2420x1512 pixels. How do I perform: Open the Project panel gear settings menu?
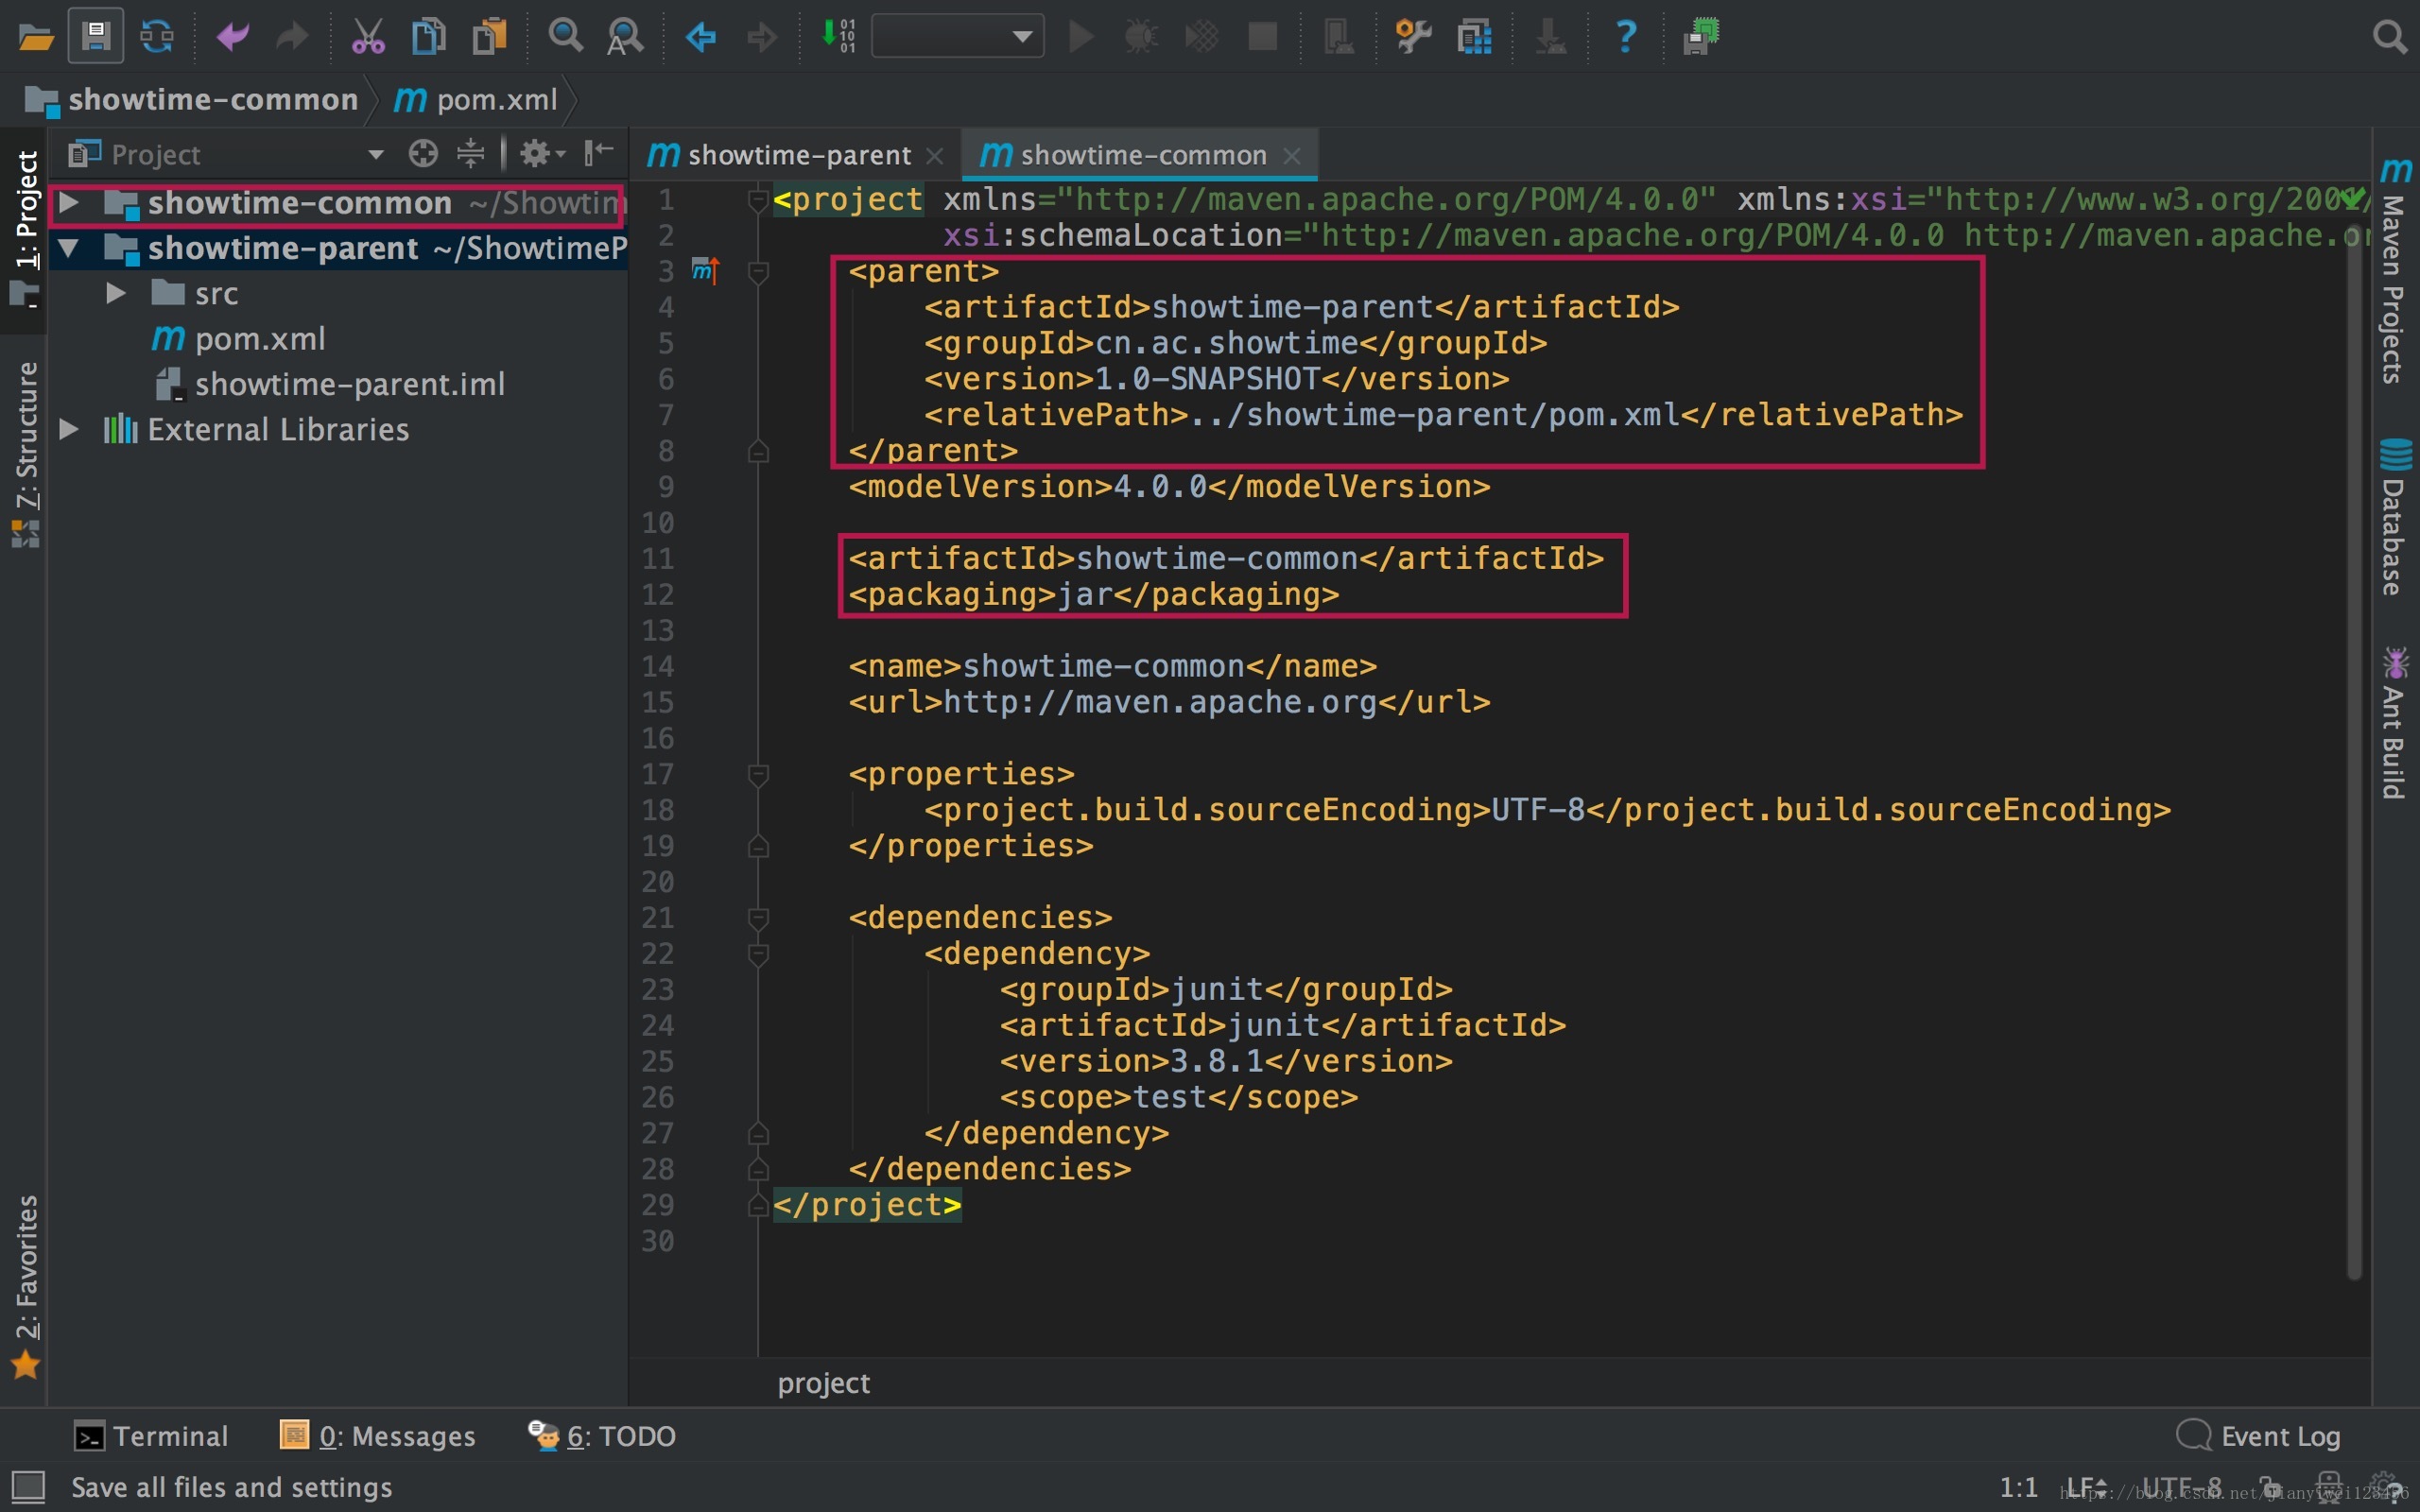(542, 154)
